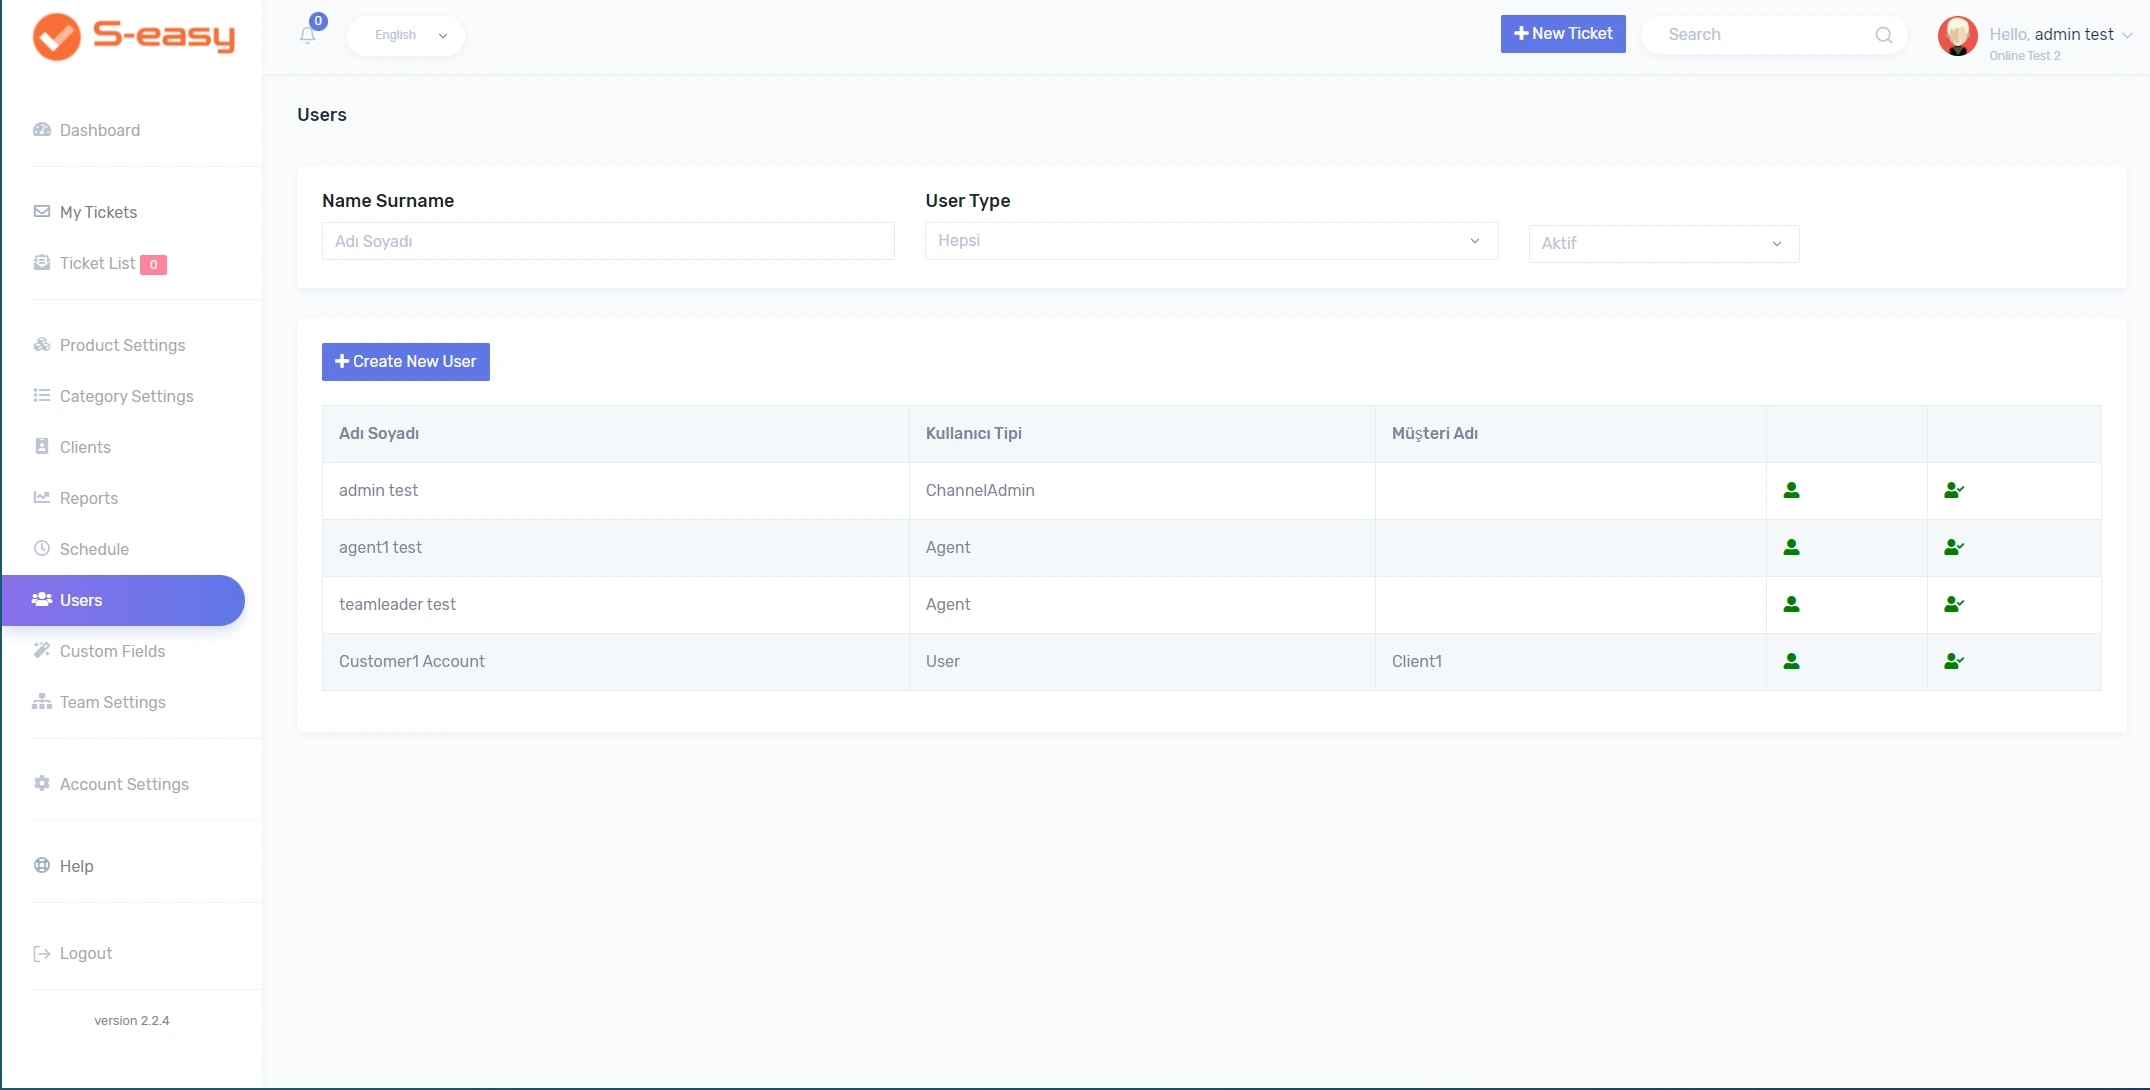Image resolution: width=2150 pixels, height=1090 pixels.
Task: Focus the Name Surname input field
Action: pos(608,241)
